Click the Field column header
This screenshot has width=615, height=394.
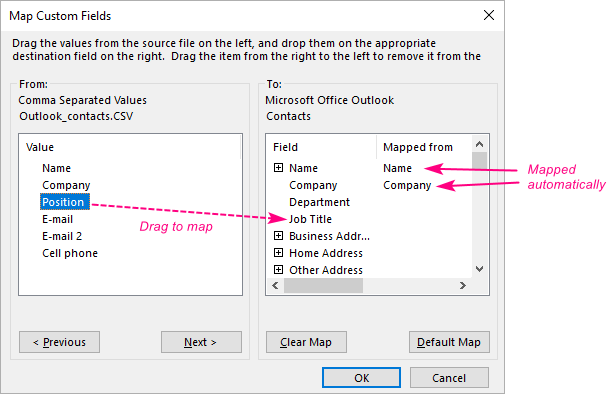coord(322,147)
